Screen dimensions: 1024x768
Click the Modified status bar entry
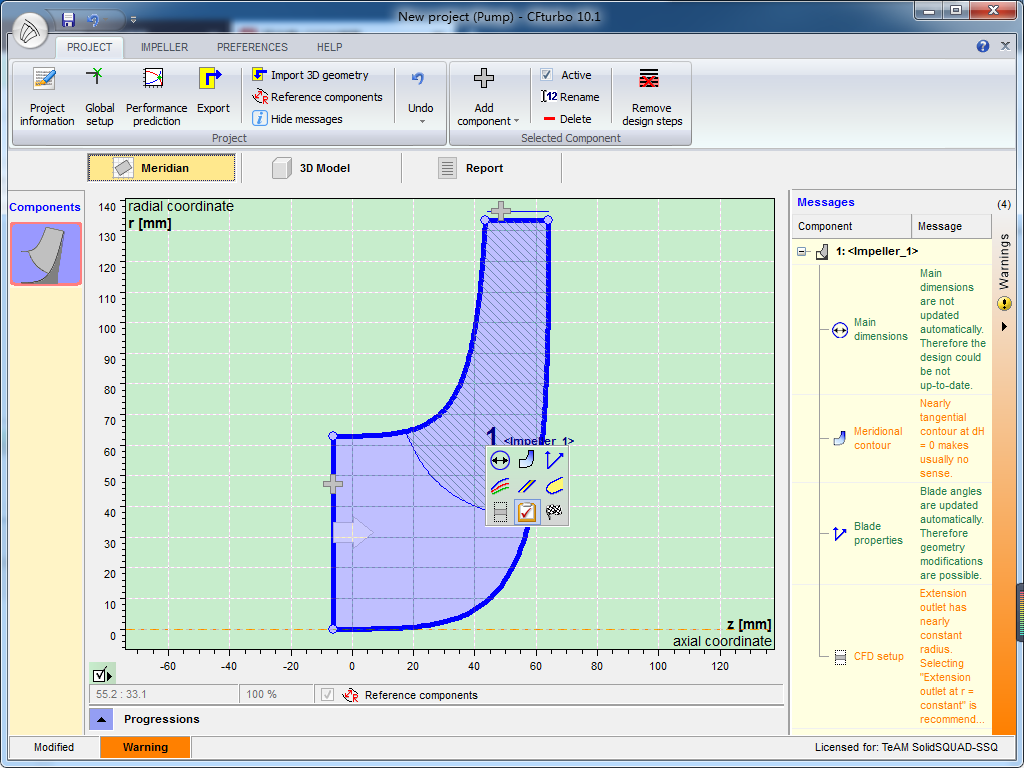point(54,747)
